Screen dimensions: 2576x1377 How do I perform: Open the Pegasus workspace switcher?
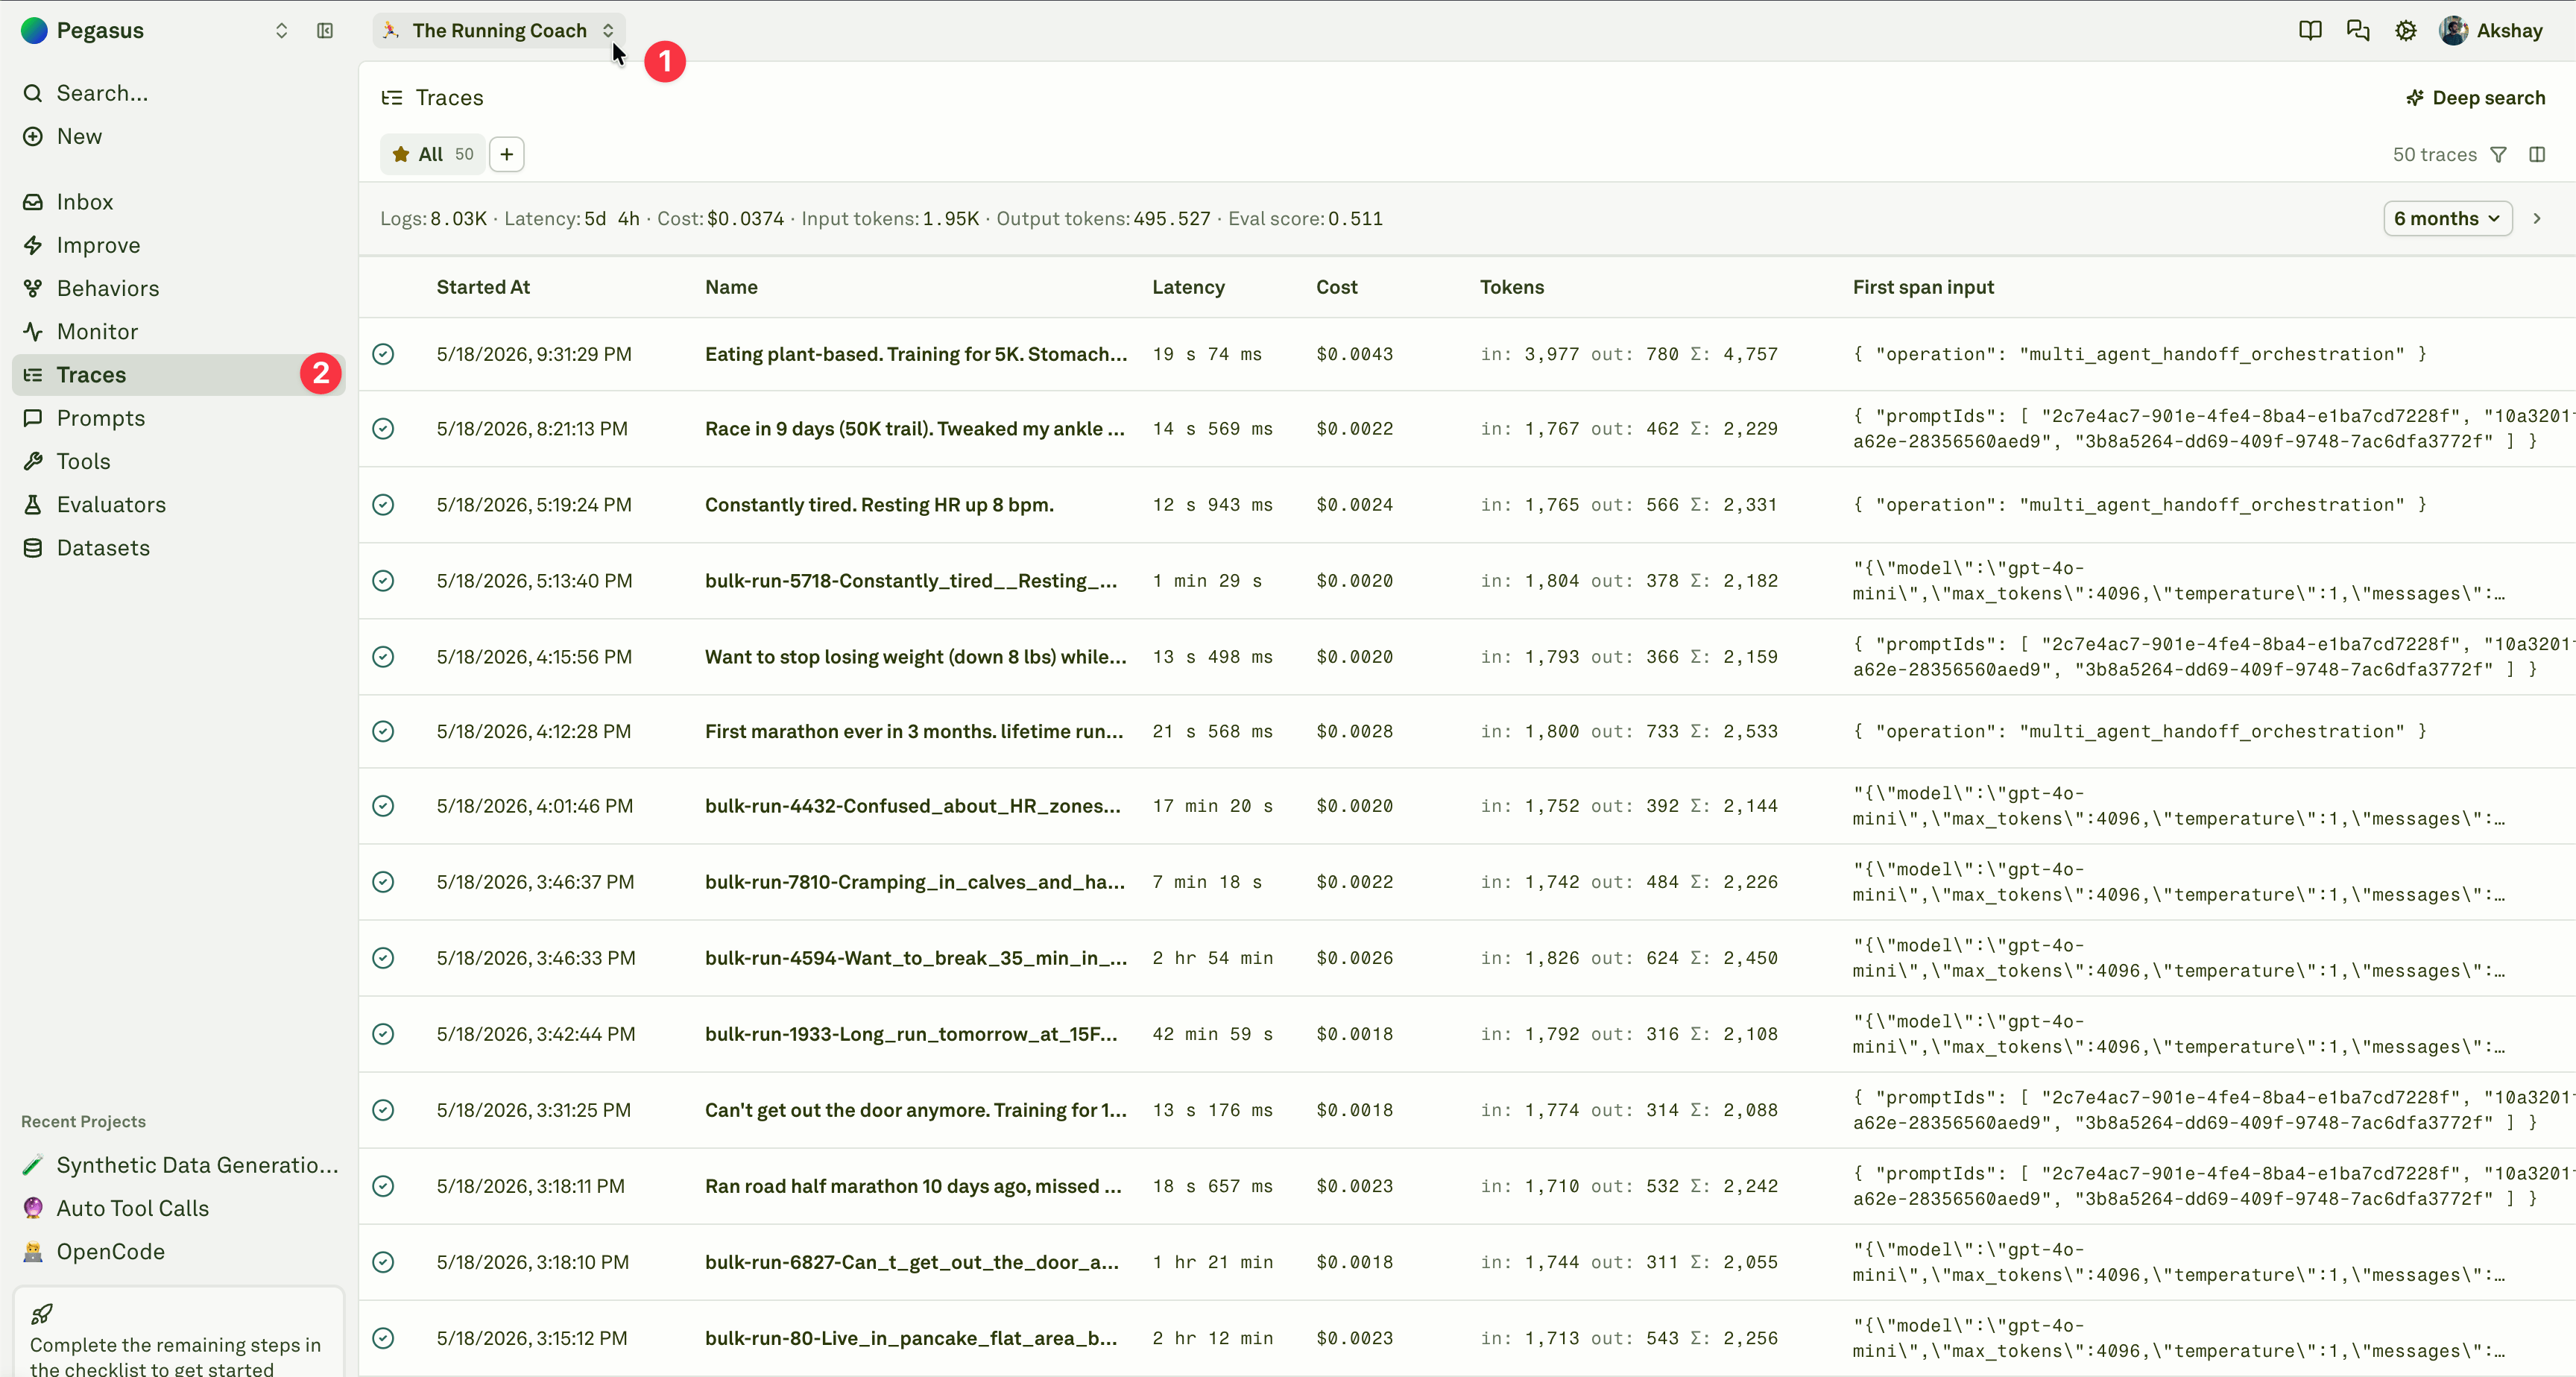(x=281, y=31)
